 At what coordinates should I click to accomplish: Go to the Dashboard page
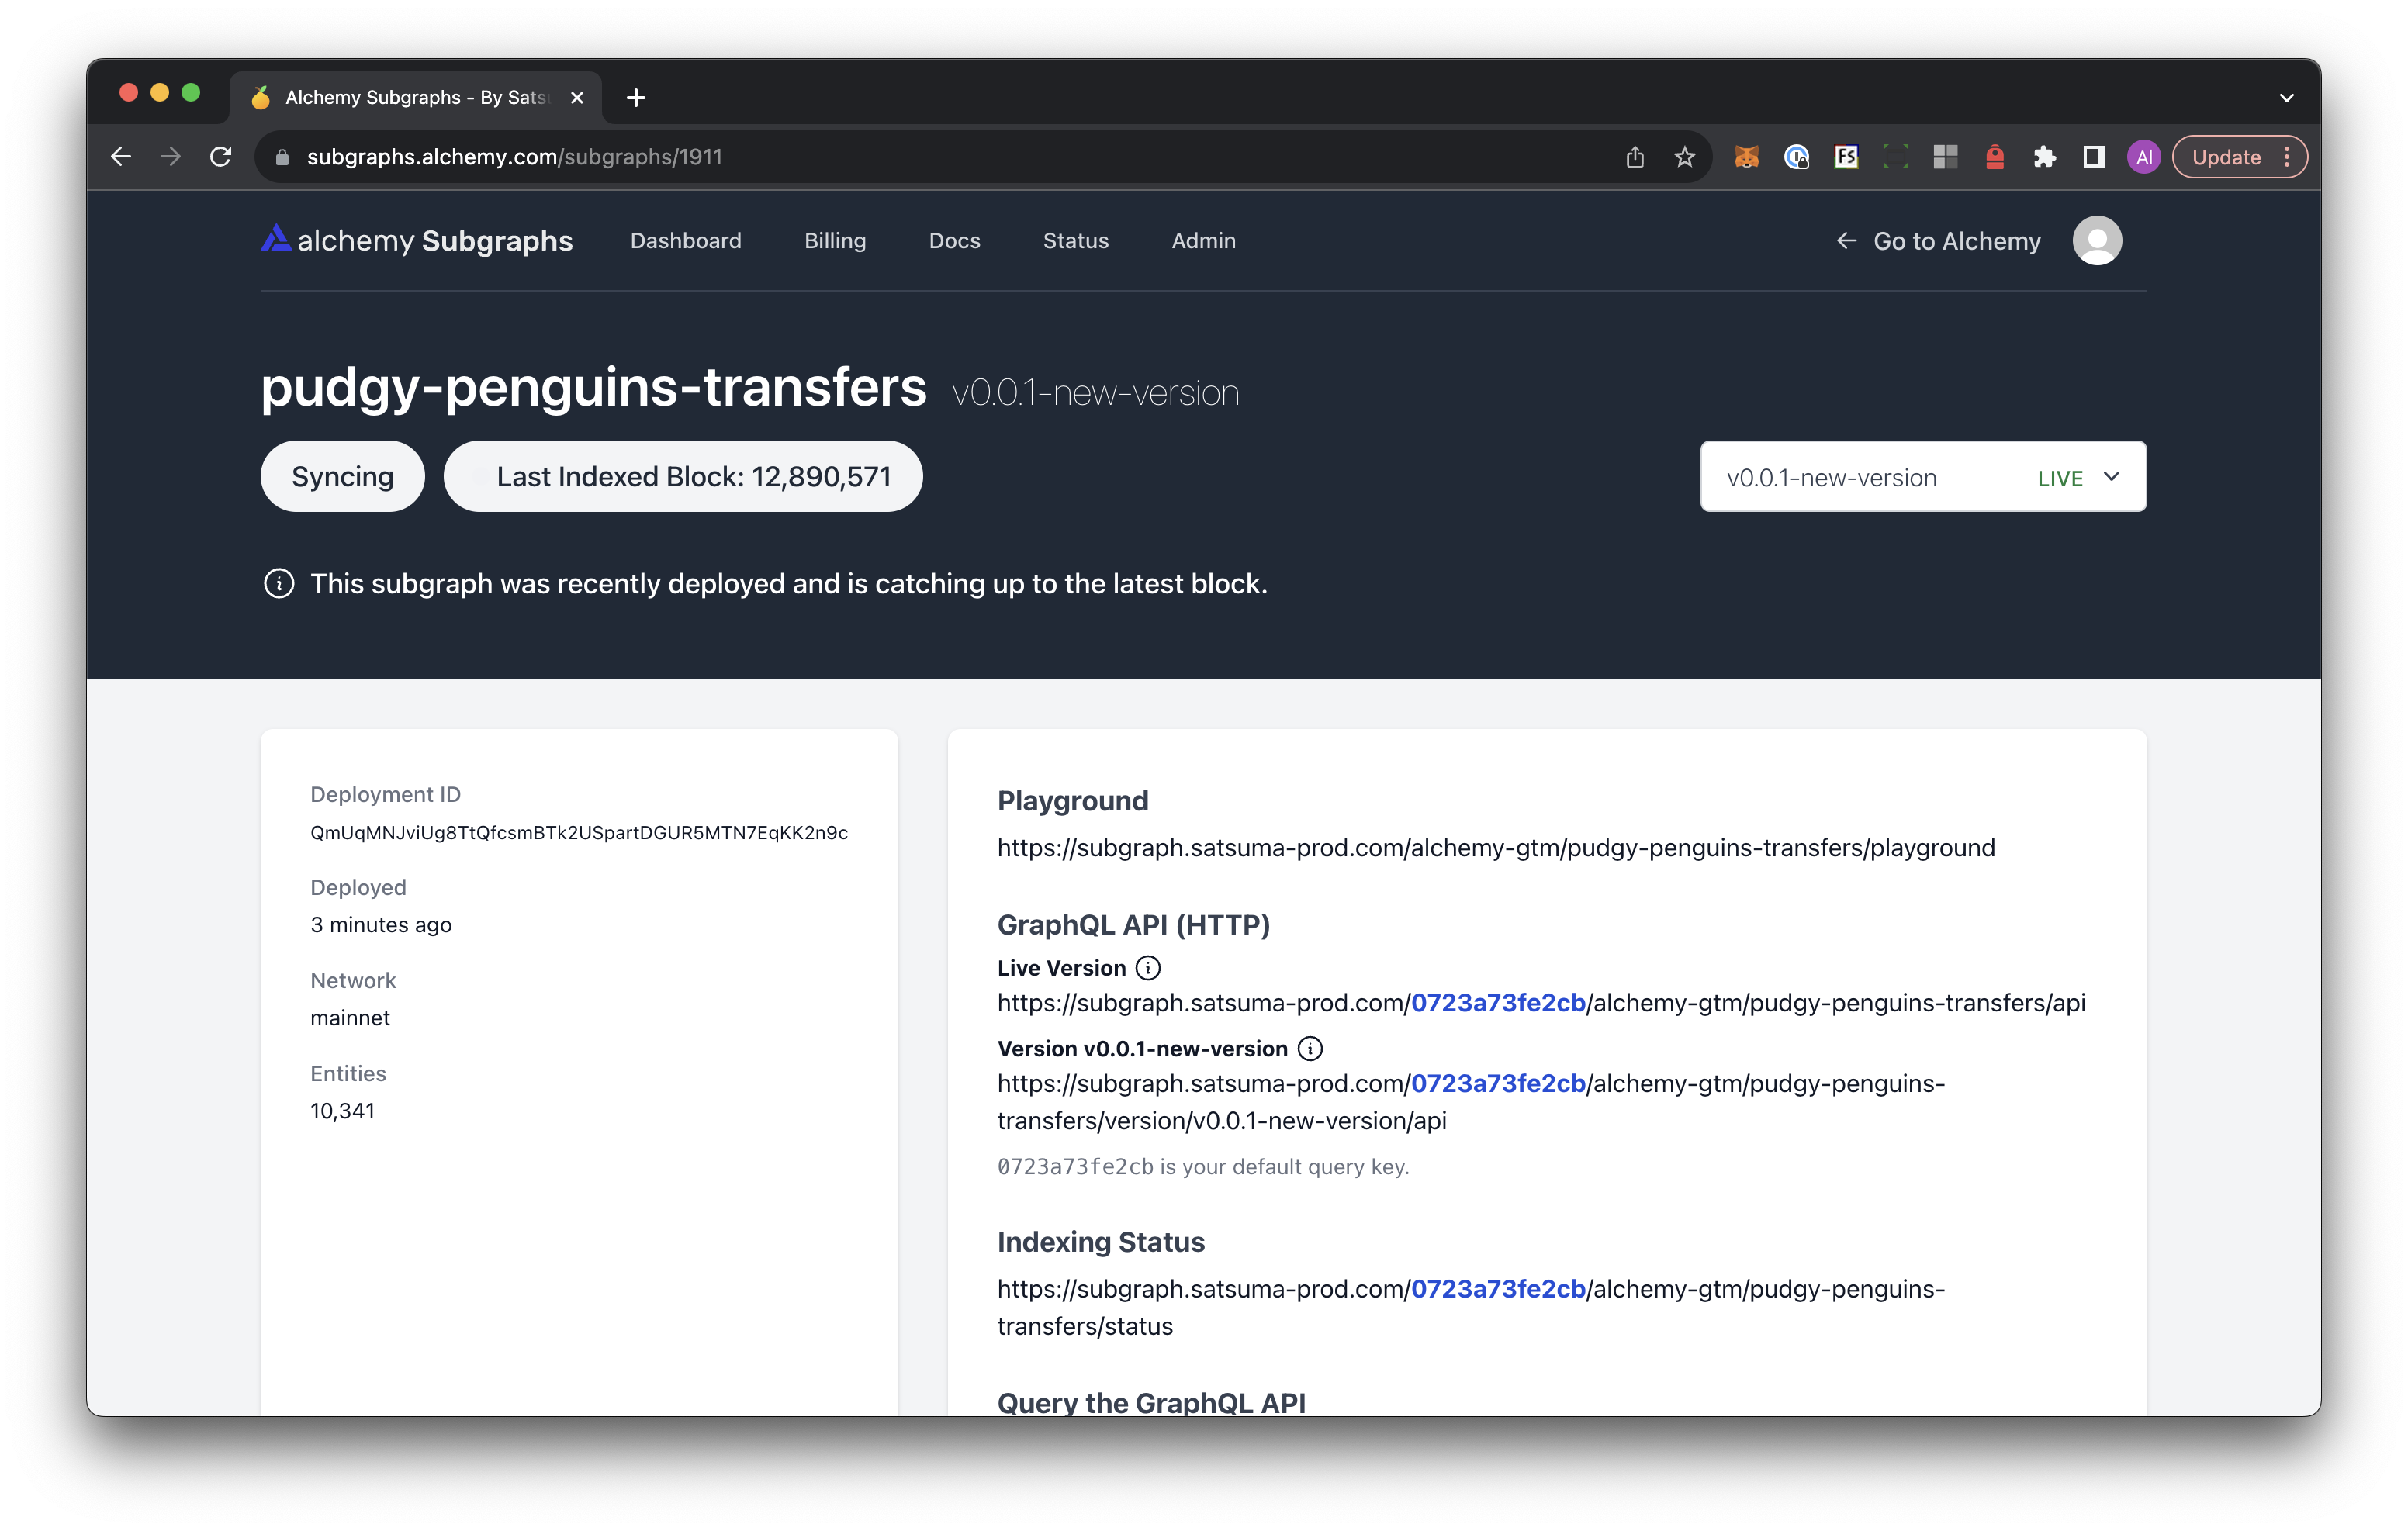[686, 241]
